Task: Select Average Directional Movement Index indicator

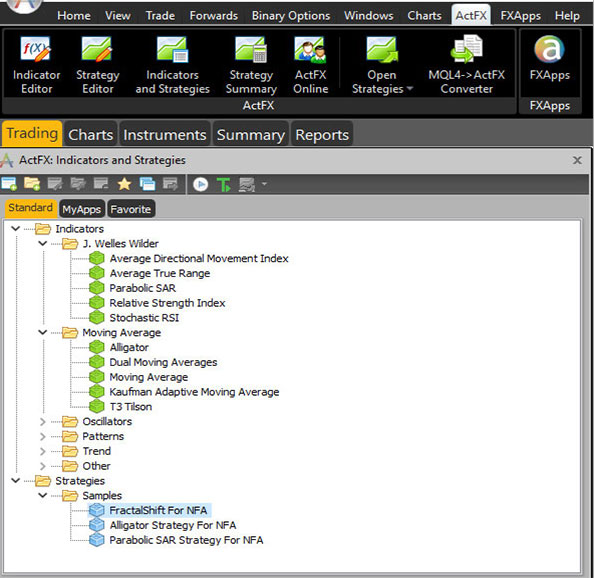Action: point(199,258)
